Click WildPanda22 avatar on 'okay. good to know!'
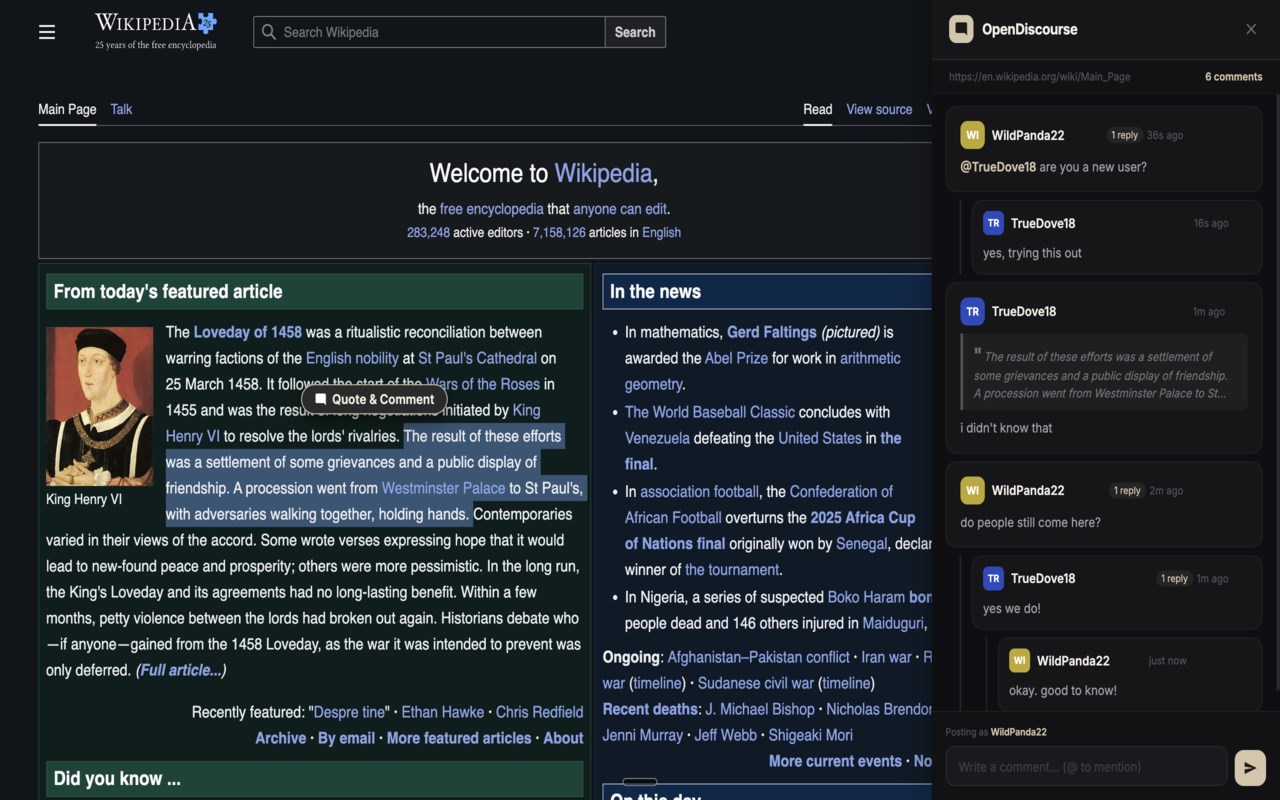The width and height of the screenshot is (1280, 800). 1019,660
